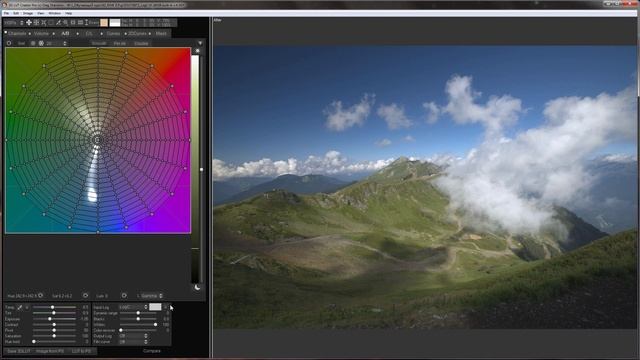Open the color model dropdown at toolbar left
The width and height of the screenshot is (640, 360).
pyautogui.click(x=13, y=23)
